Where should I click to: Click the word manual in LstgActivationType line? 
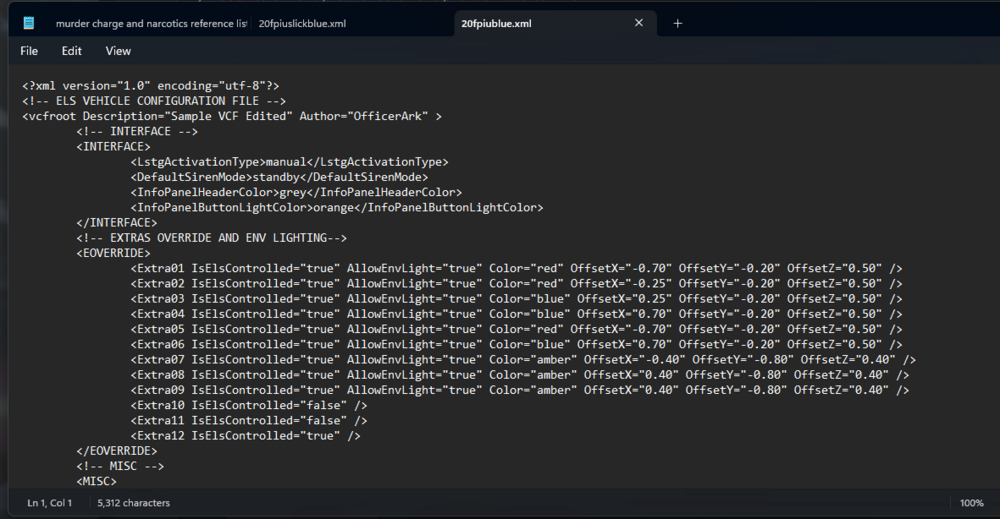click(286, 162)
